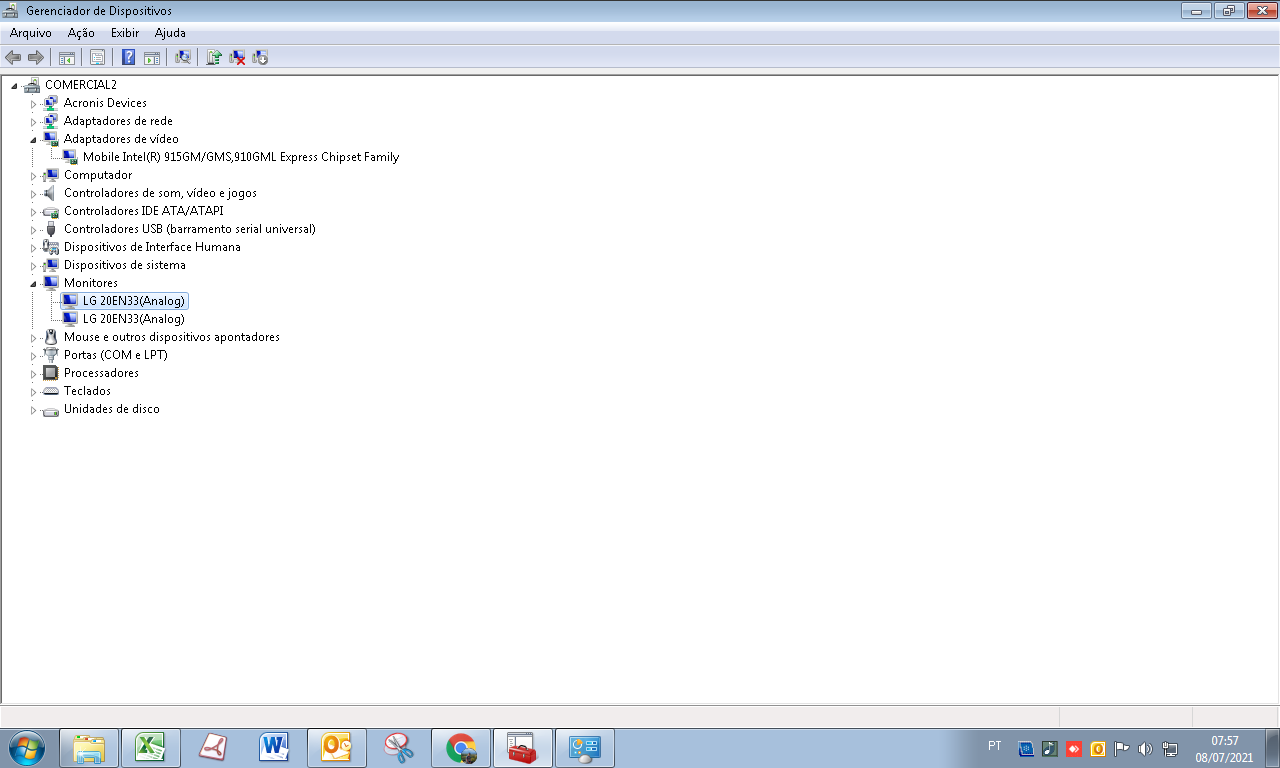Screen dimensions: 1280x768
Task: Click the volume speaker tray icon
Action: click(1145, 748)
